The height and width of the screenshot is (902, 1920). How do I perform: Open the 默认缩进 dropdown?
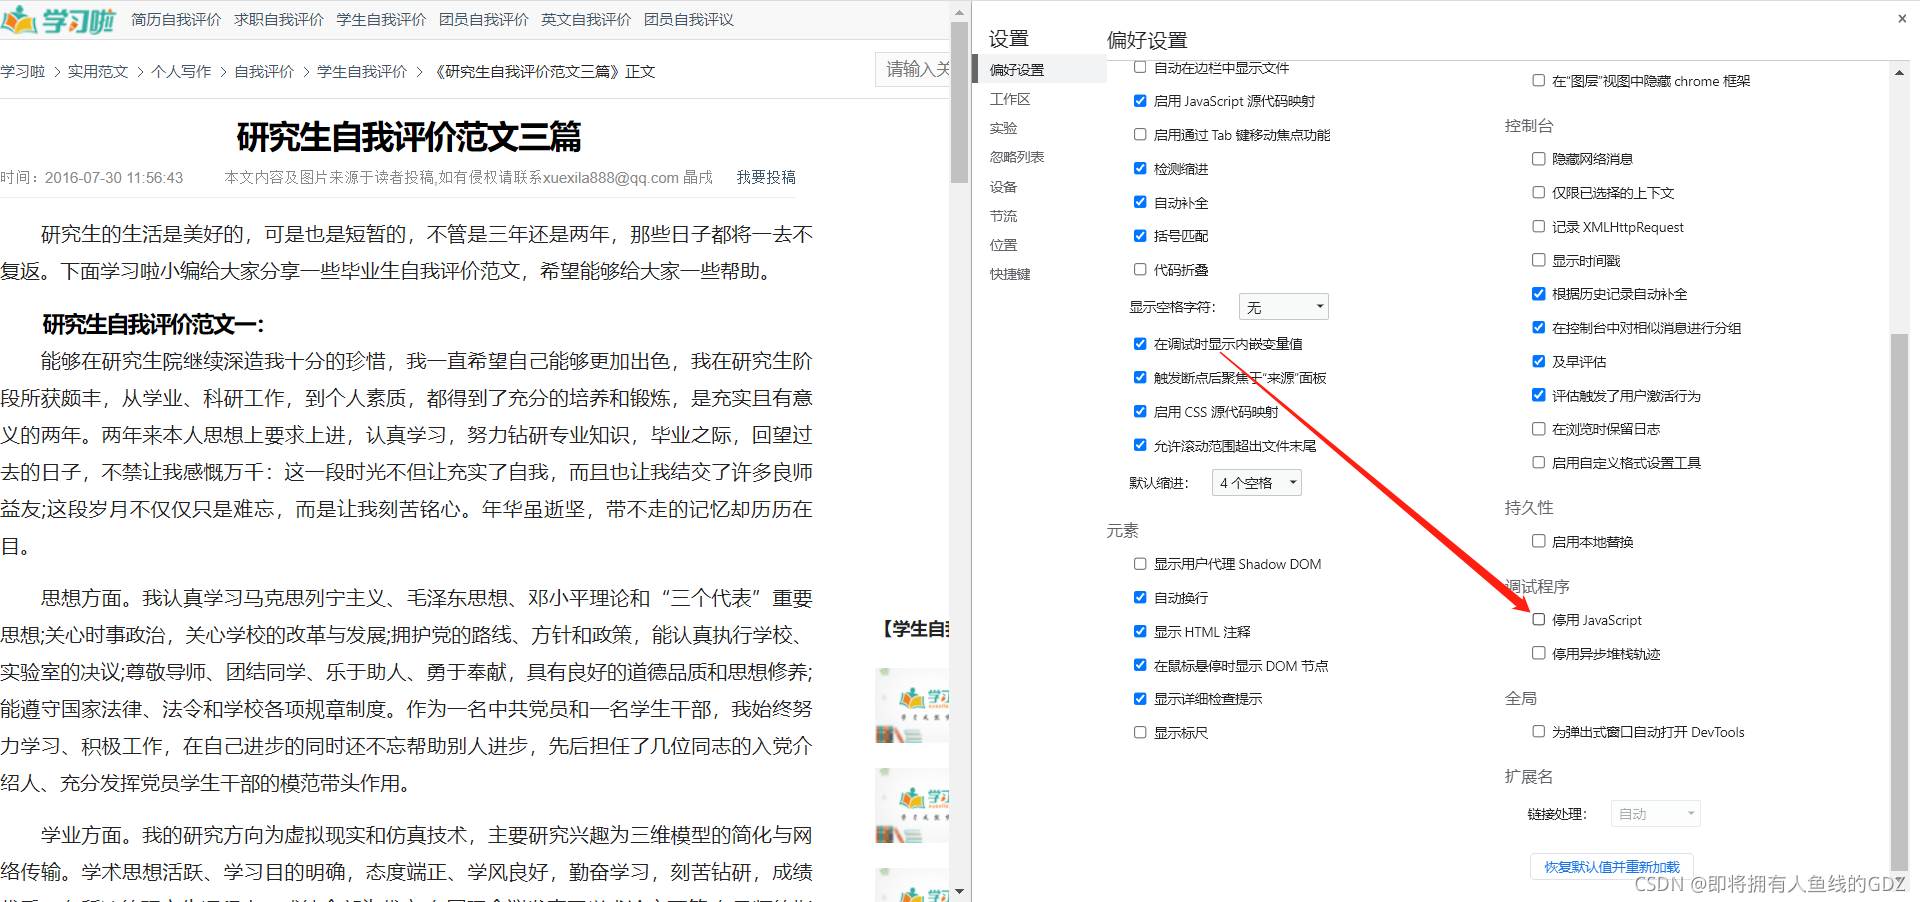pos(1257,483)
